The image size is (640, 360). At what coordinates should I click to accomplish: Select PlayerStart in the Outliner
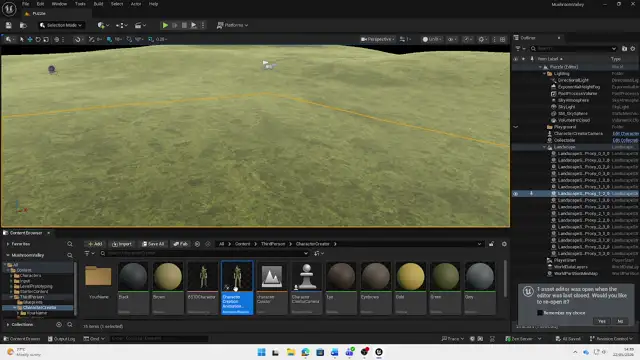pyautogui.click(x=565, y=260)
